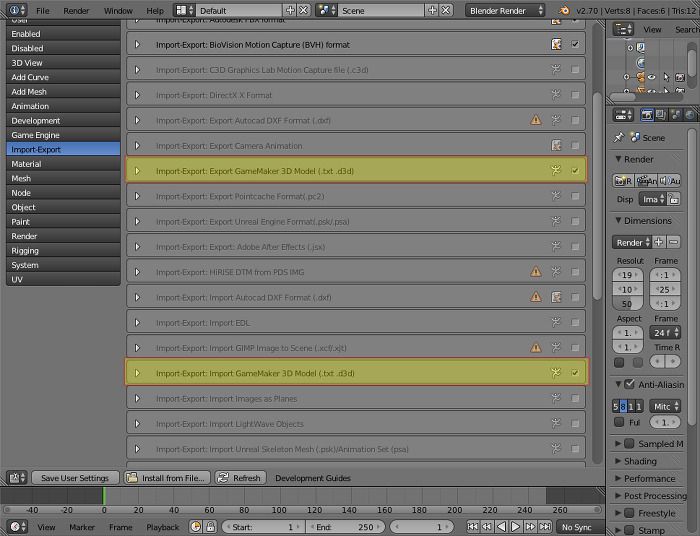700x536 pixels.
Task: Open the Window menu
Action: pyautogui.click(x=118, y=11)
